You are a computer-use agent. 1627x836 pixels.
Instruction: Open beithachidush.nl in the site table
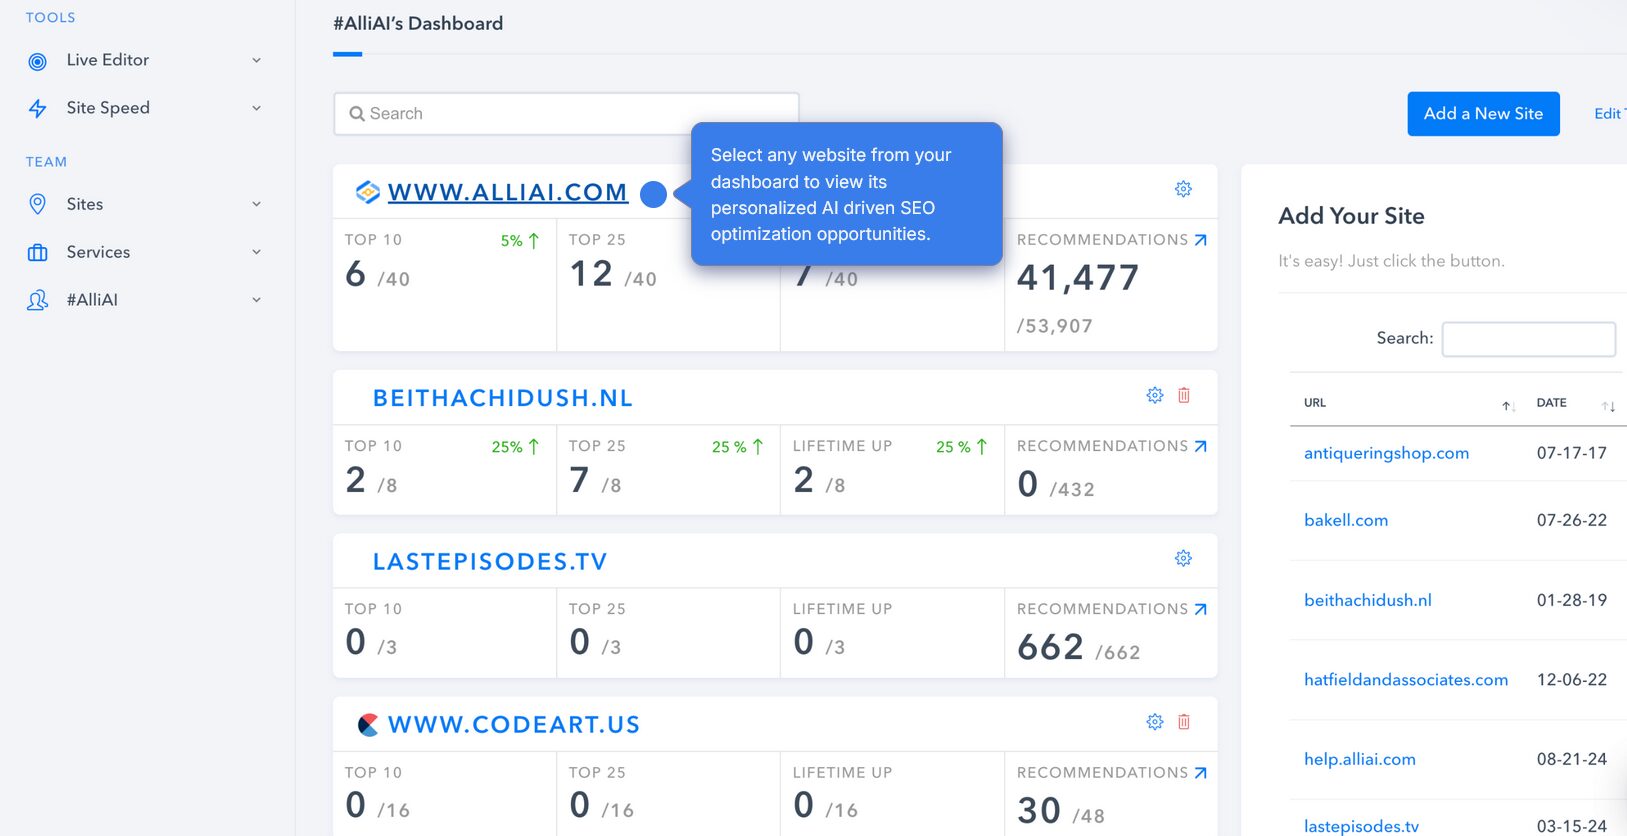coord(1368,600)
